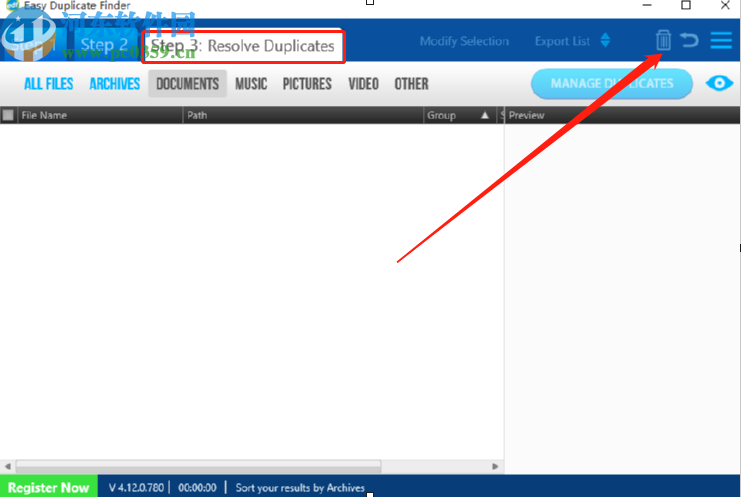Image resolution: width=741 pixels, height=497 pixels.
Task: Open the Pictures tab
Action: (307, 84)
